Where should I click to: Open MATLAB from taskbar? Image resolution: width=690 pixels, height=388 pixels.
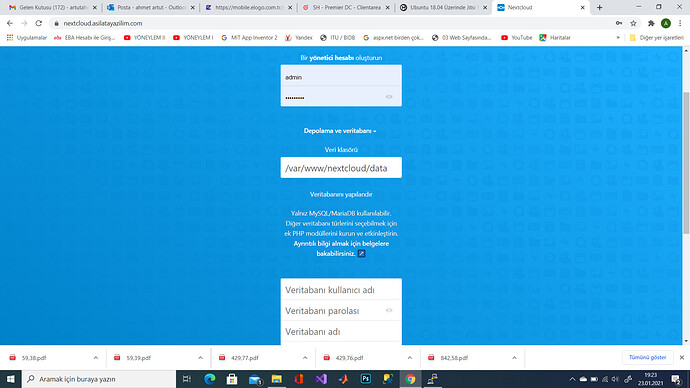(344, 379)
